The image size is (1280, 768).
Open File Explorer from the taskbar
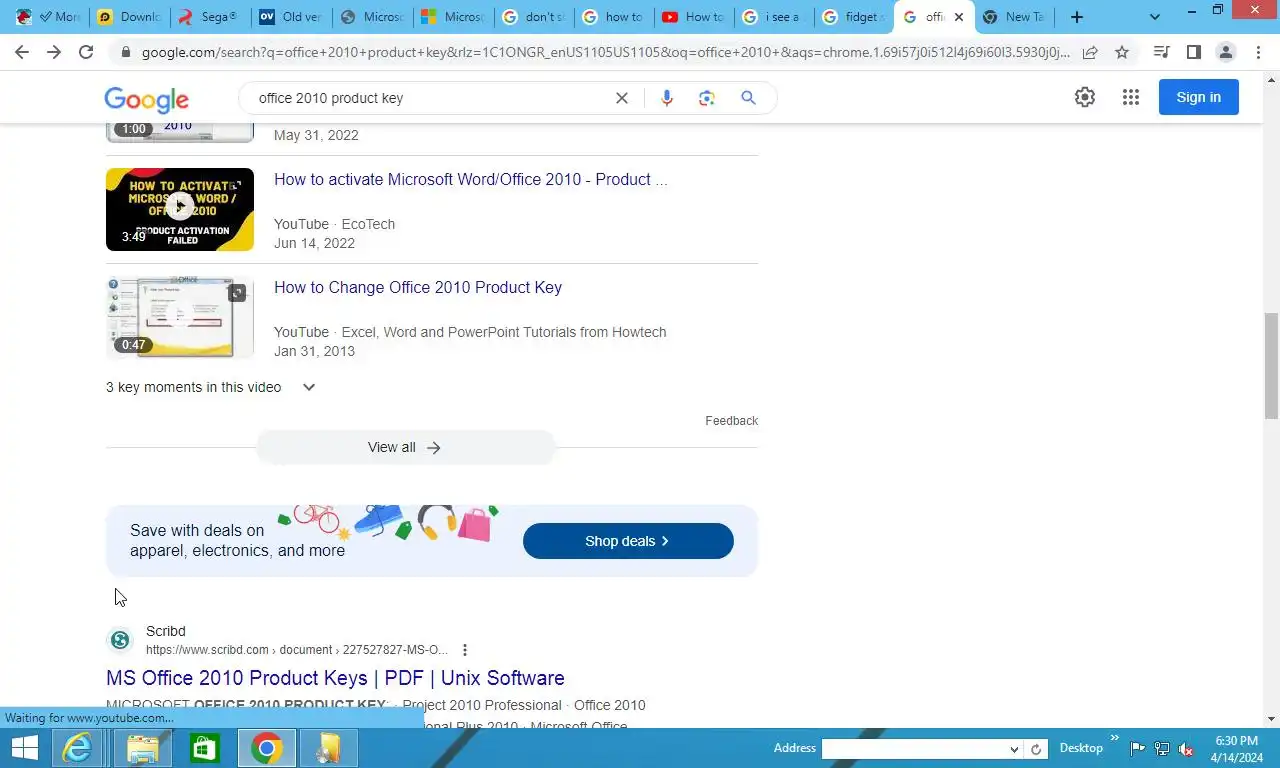[x=143, y=748]
